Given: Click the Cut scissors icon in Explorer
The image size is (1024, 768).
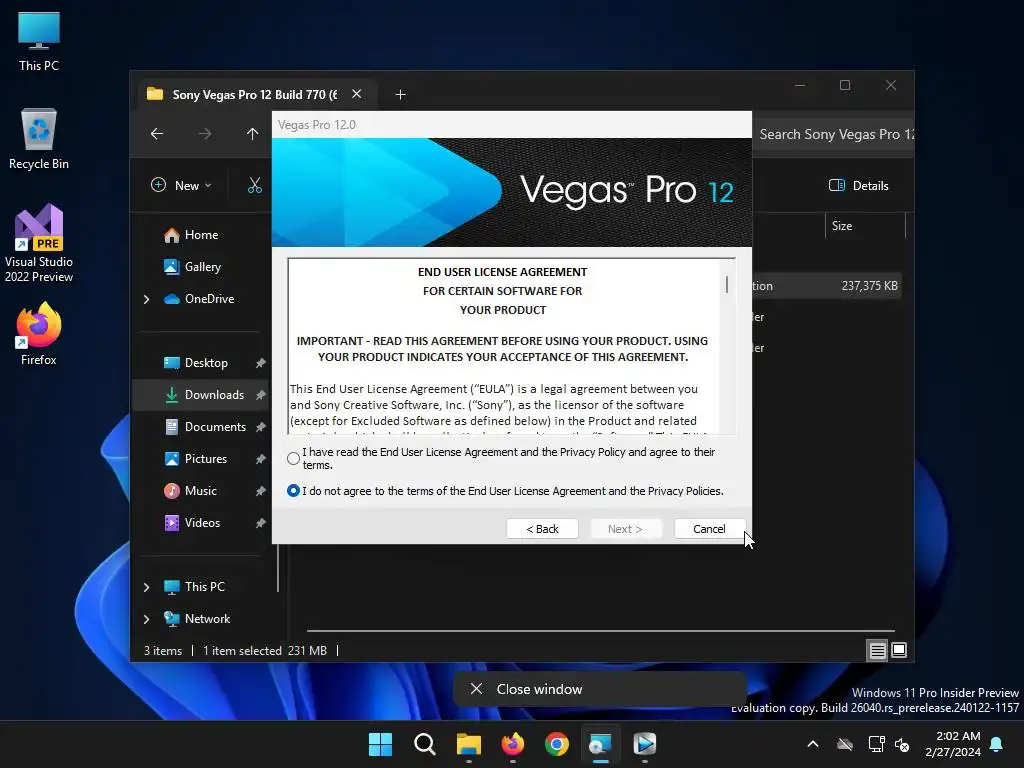Looking at the screenshot, I should [x=255, y=185].
